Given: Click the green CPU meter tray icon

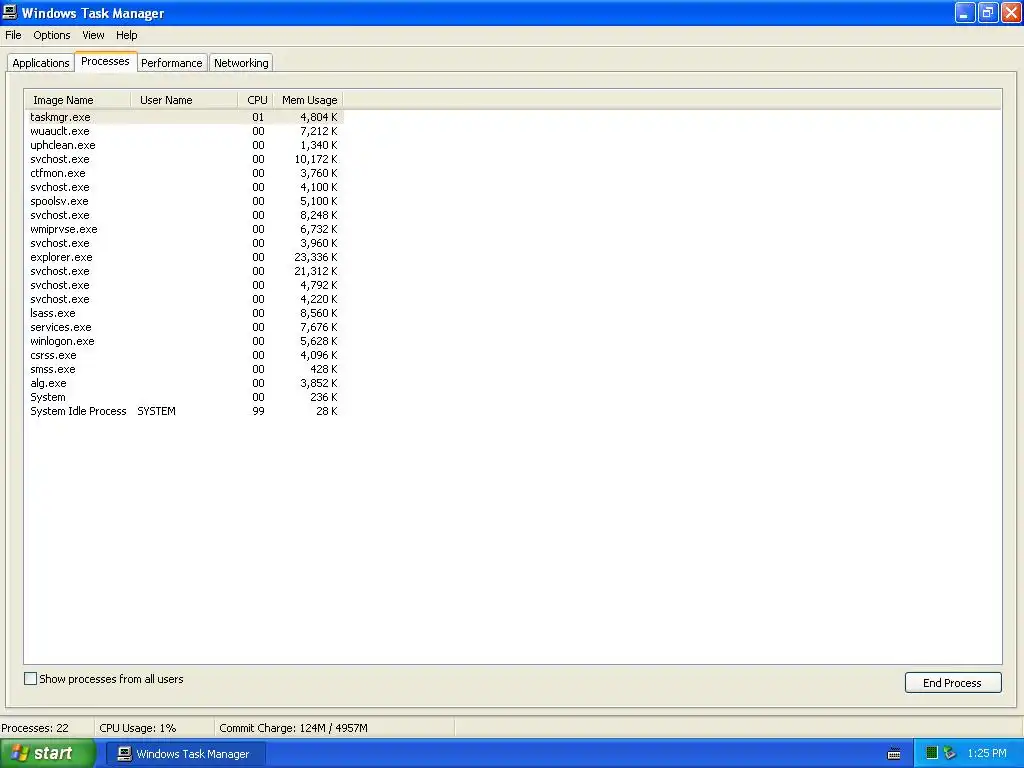Looking at the screenshot, I should coord(932,753).
